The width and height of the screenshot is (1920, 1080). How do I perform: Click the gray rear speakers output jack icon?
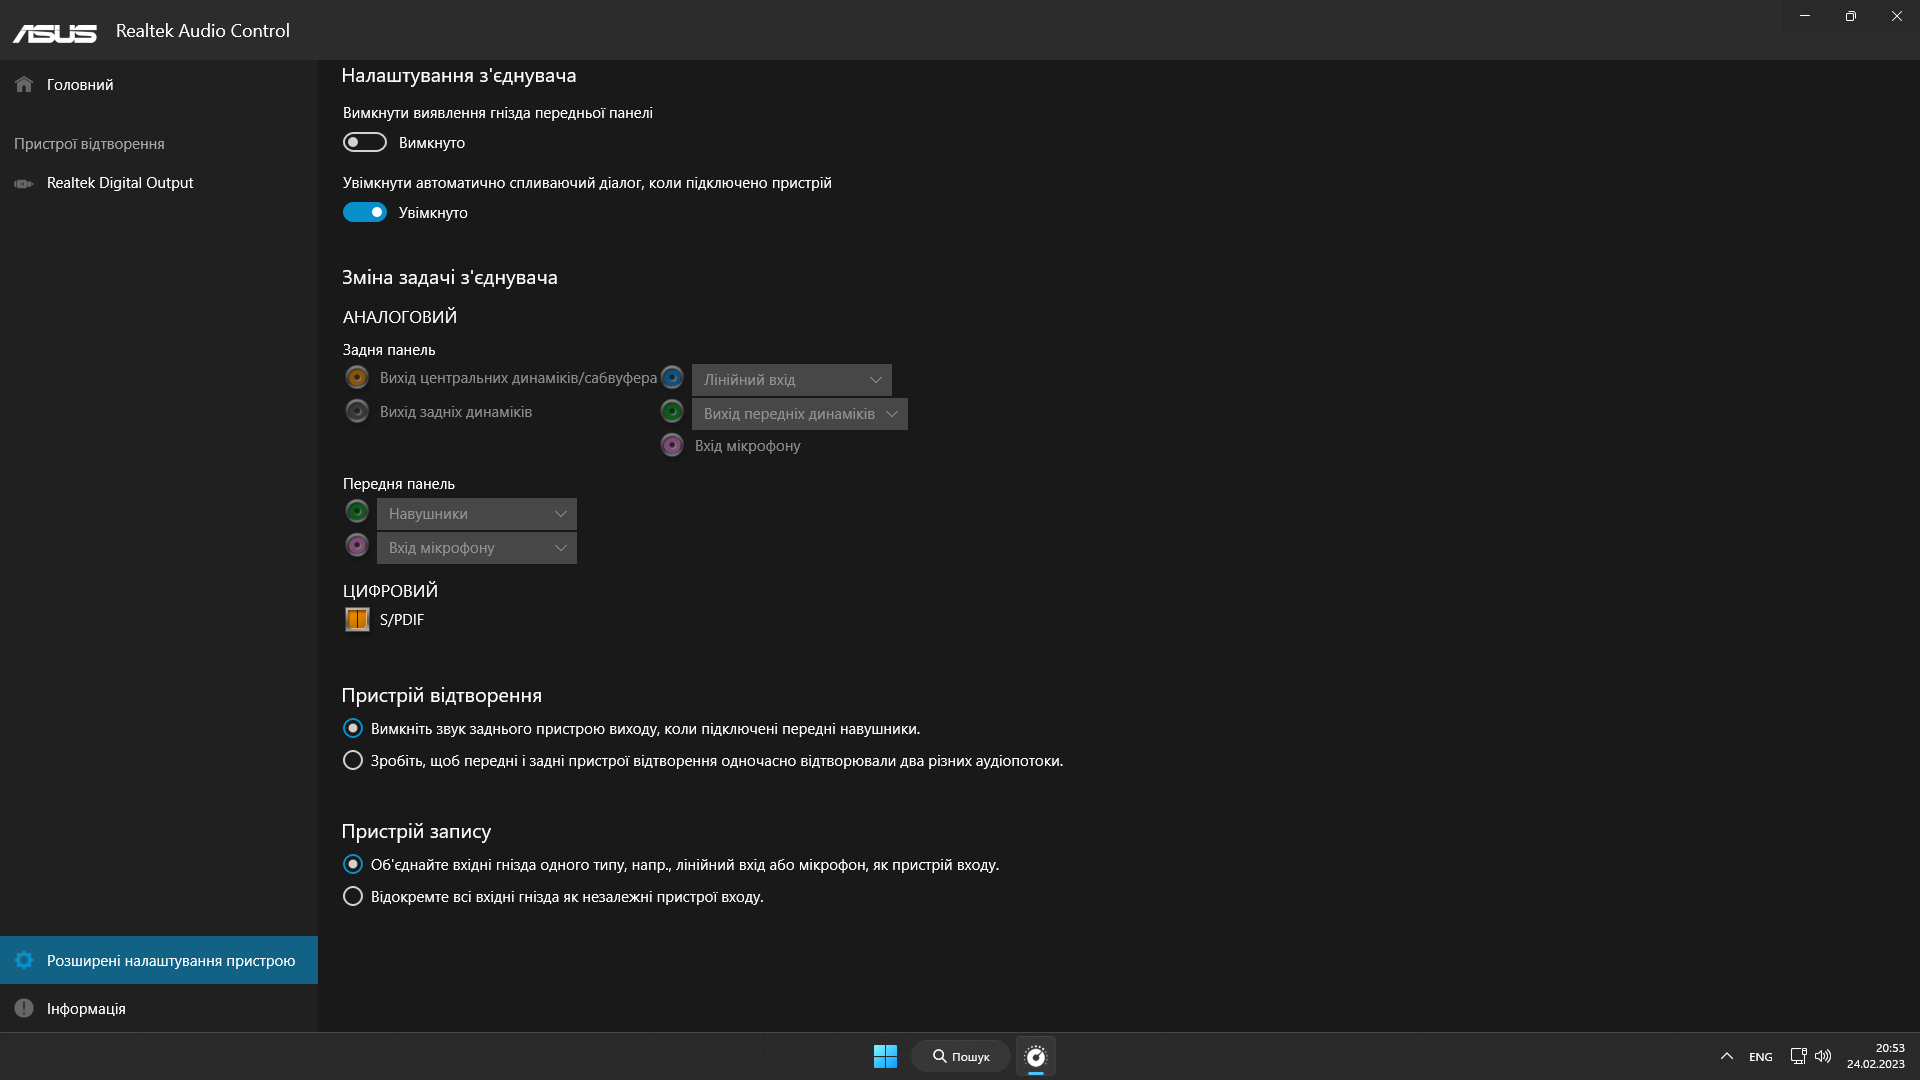click(x=357, y=411)
